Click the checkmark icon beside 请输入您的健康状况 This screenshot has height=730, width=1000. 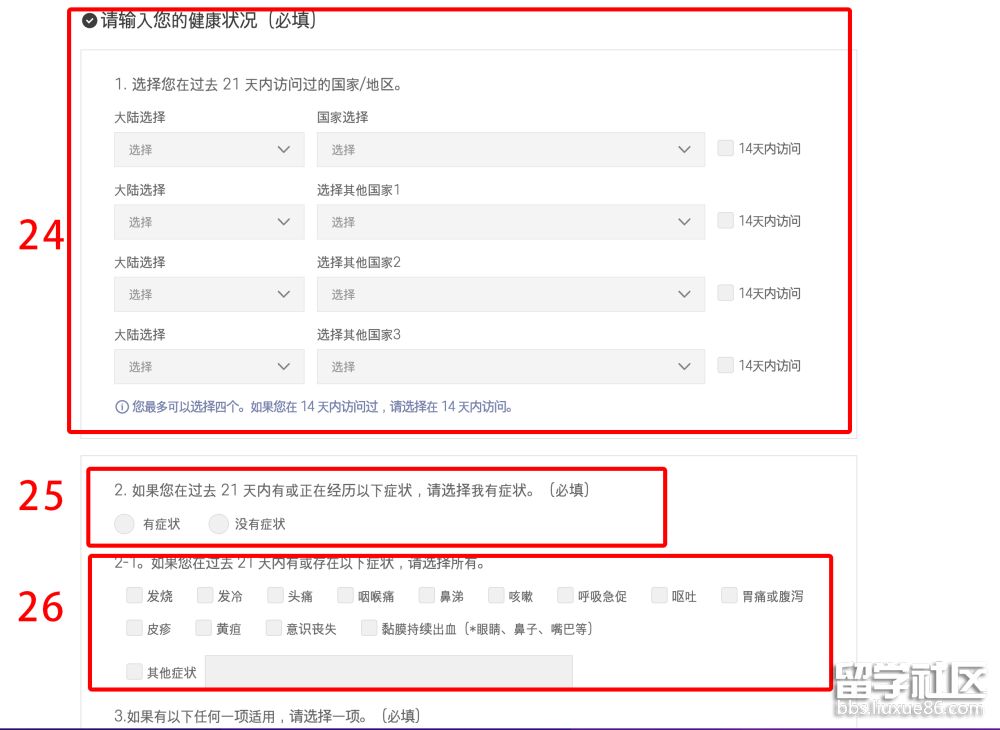pyautogui.click(x=90, y=21)
